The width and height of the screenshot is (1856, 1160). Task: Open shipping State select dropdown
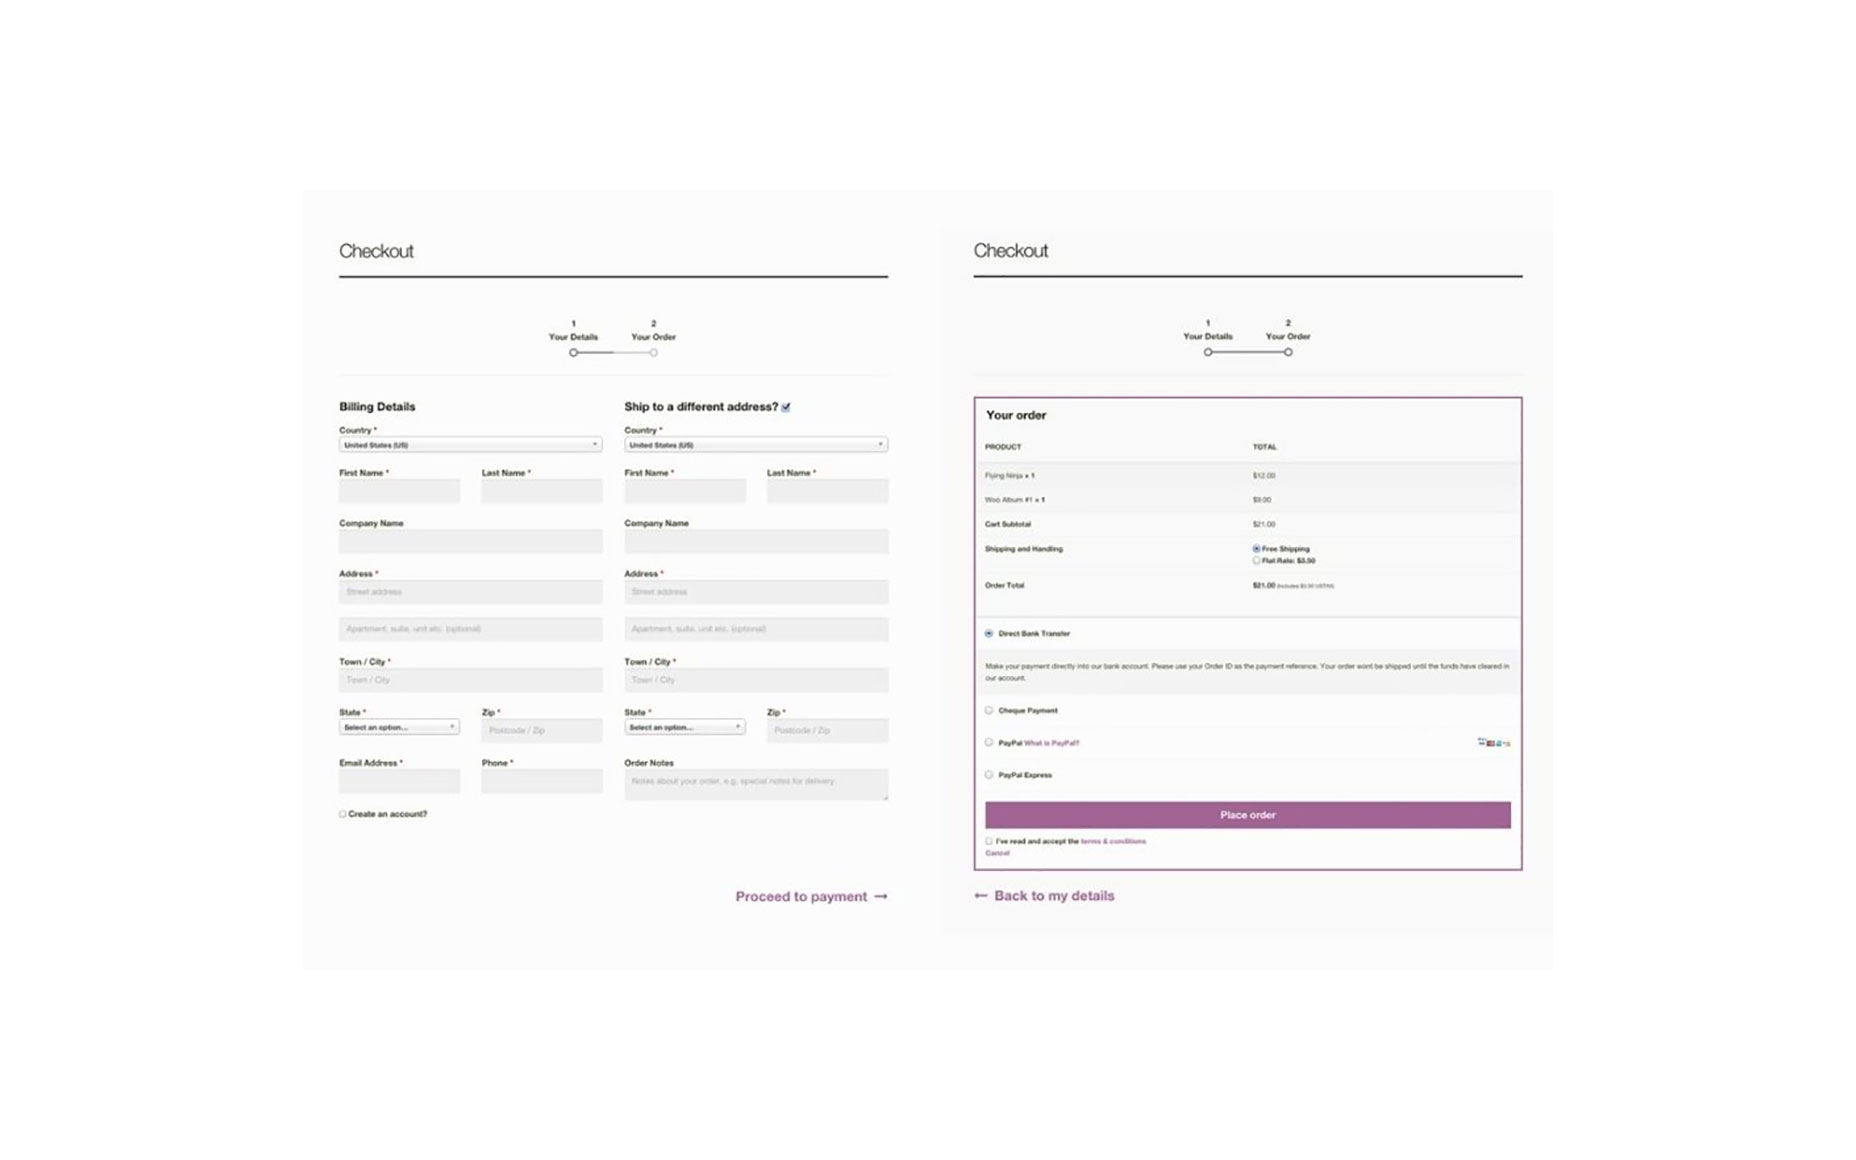pyautogui.click(x=684, y=727)
